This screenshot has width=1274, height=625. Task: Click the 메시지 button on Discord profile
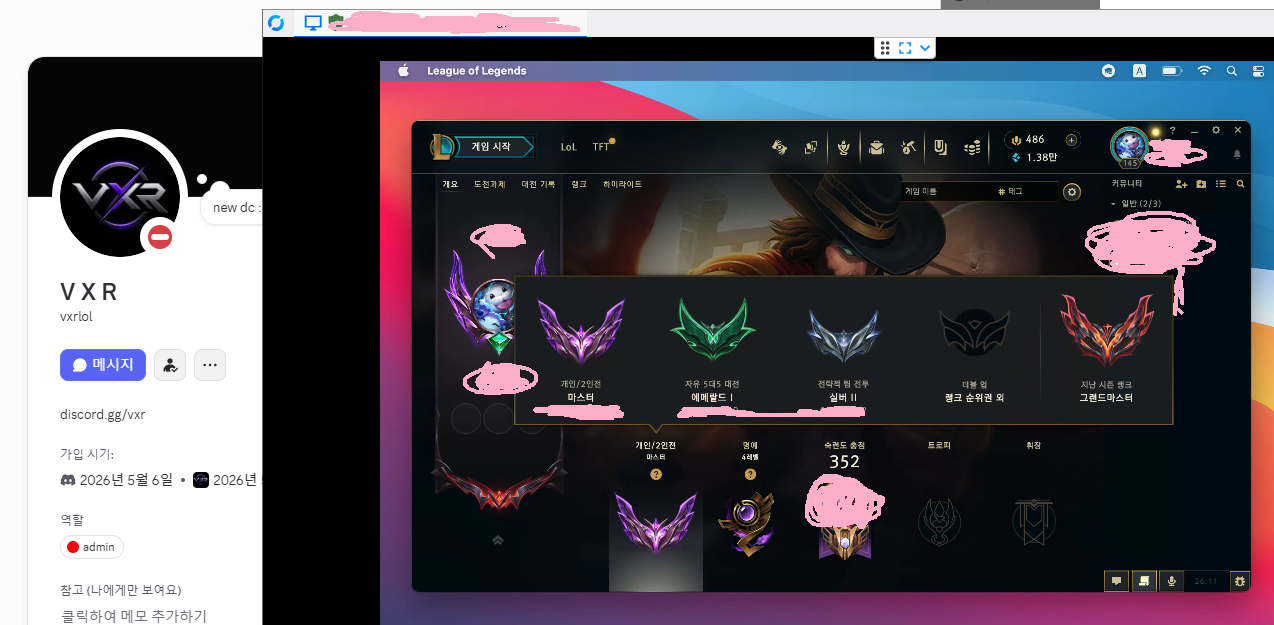pos(103,365)
